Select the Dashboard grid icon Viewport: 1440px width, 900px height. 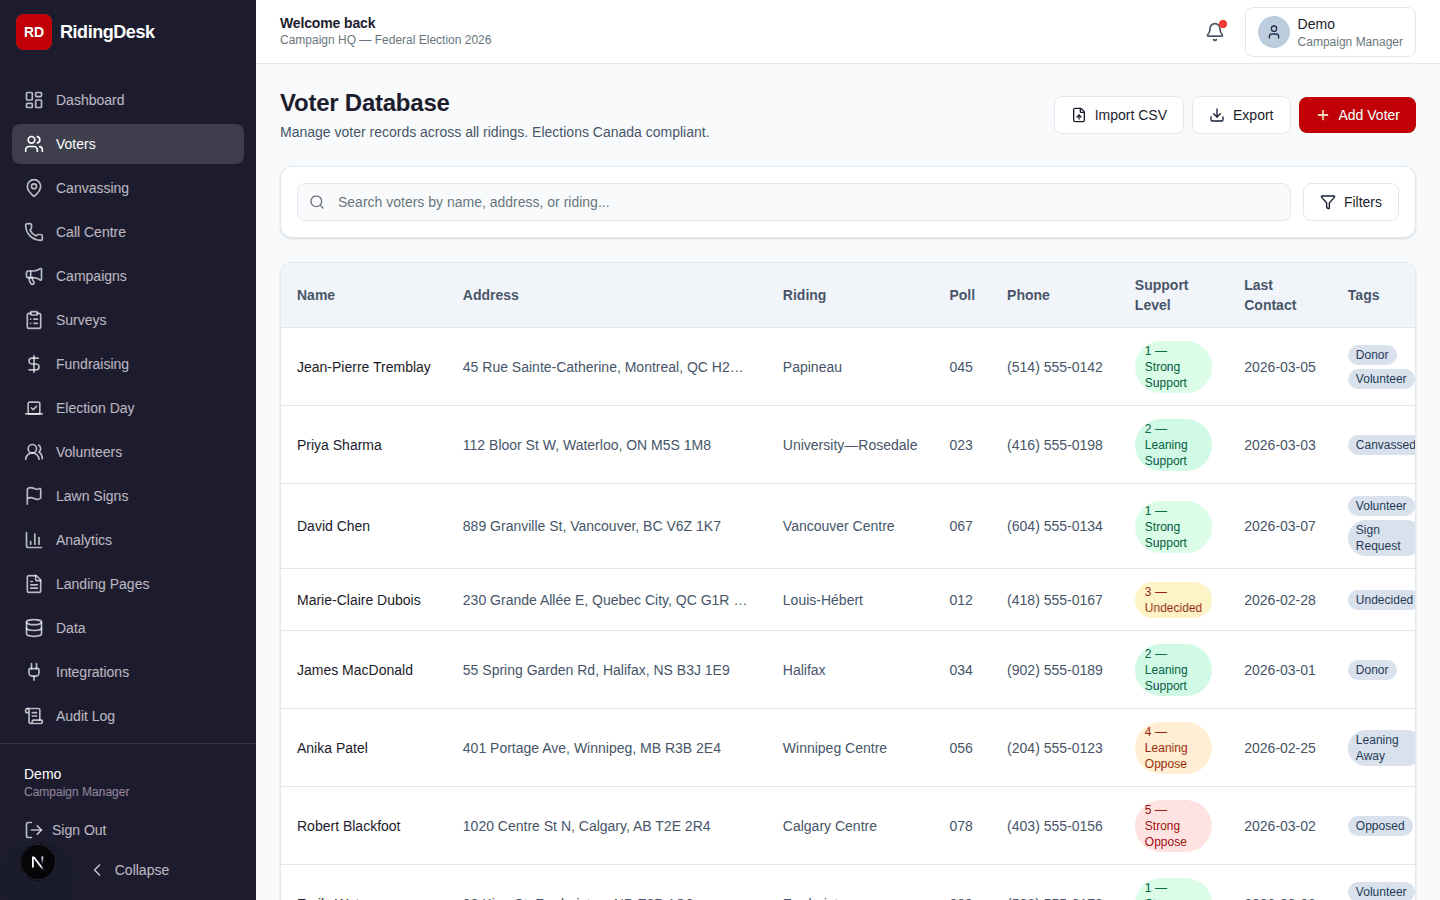tap(34, 100)
